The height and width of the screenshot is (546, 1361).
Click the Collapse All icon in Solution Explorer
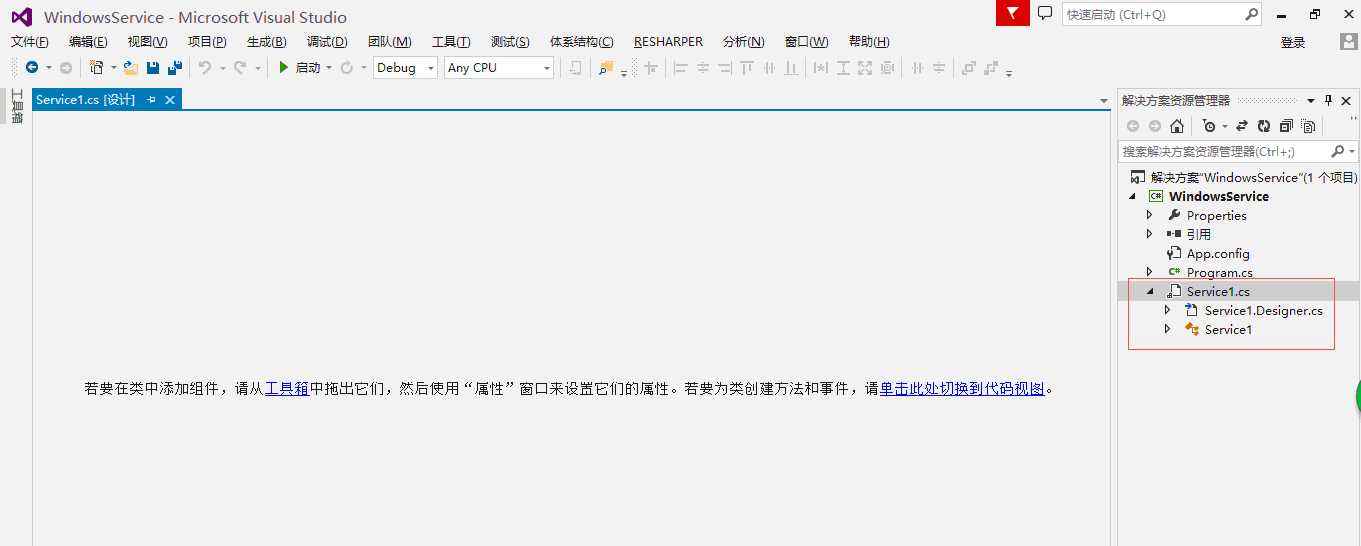tap(1286, 126)
